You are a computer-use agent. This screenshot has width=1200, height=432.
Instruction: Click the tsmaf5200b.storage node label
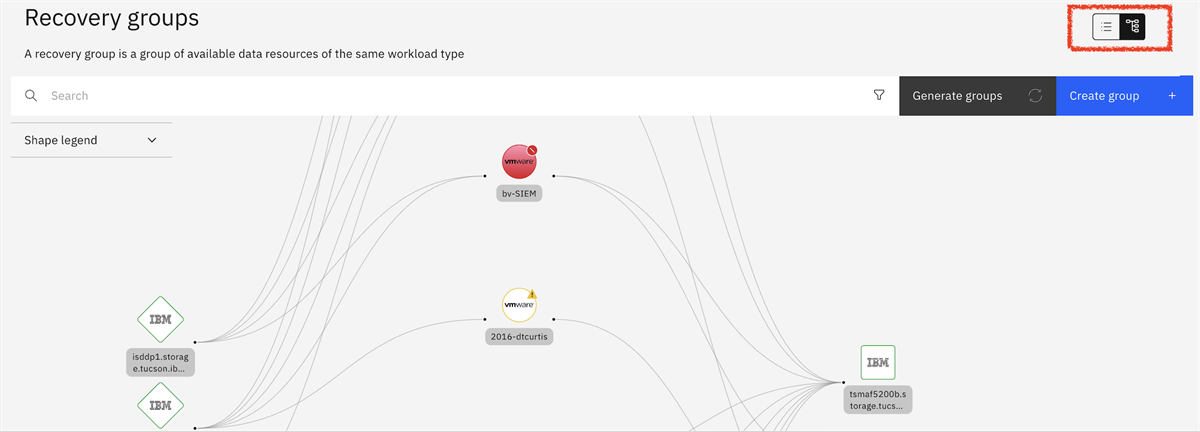pyautogui.click(x=878, y=400)
